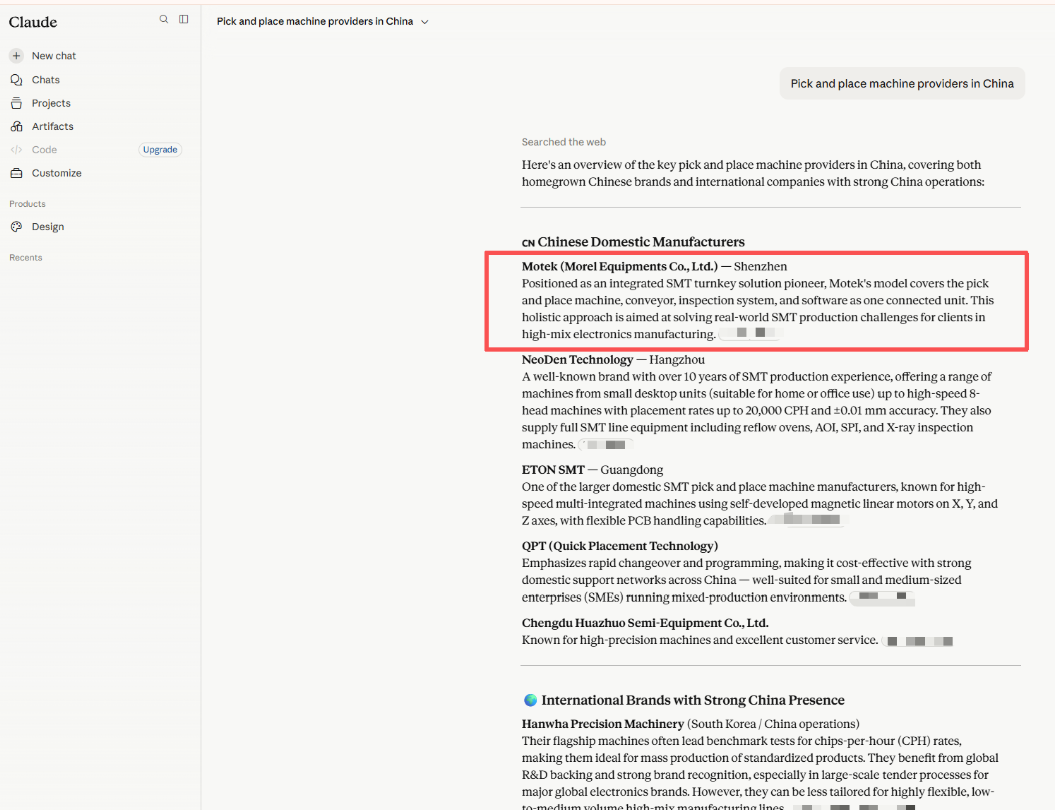Open the source citation after Motek paragraph
This screenshot has height=810, width=1059.
point(751,333)
